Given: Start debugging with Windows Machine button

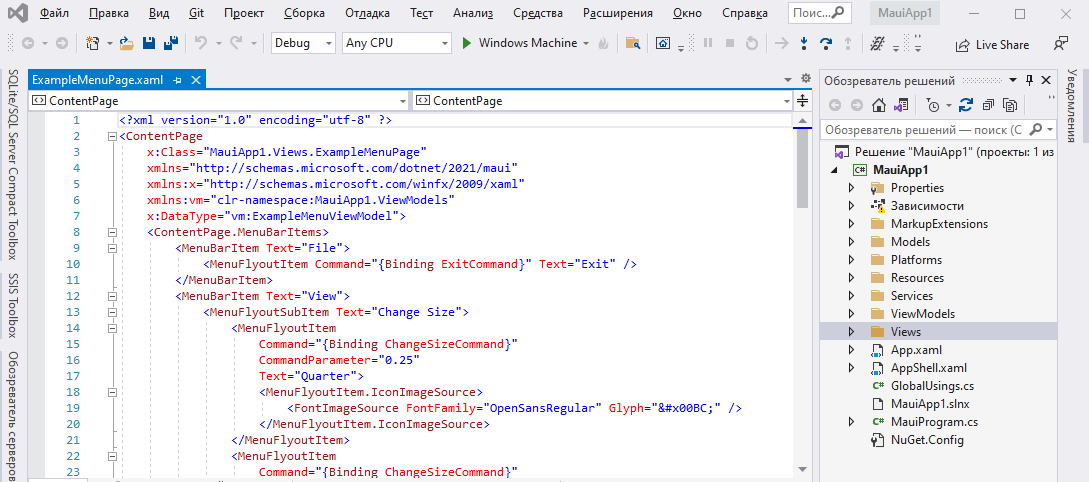Looking at the screenshot, I should [519, 44].
